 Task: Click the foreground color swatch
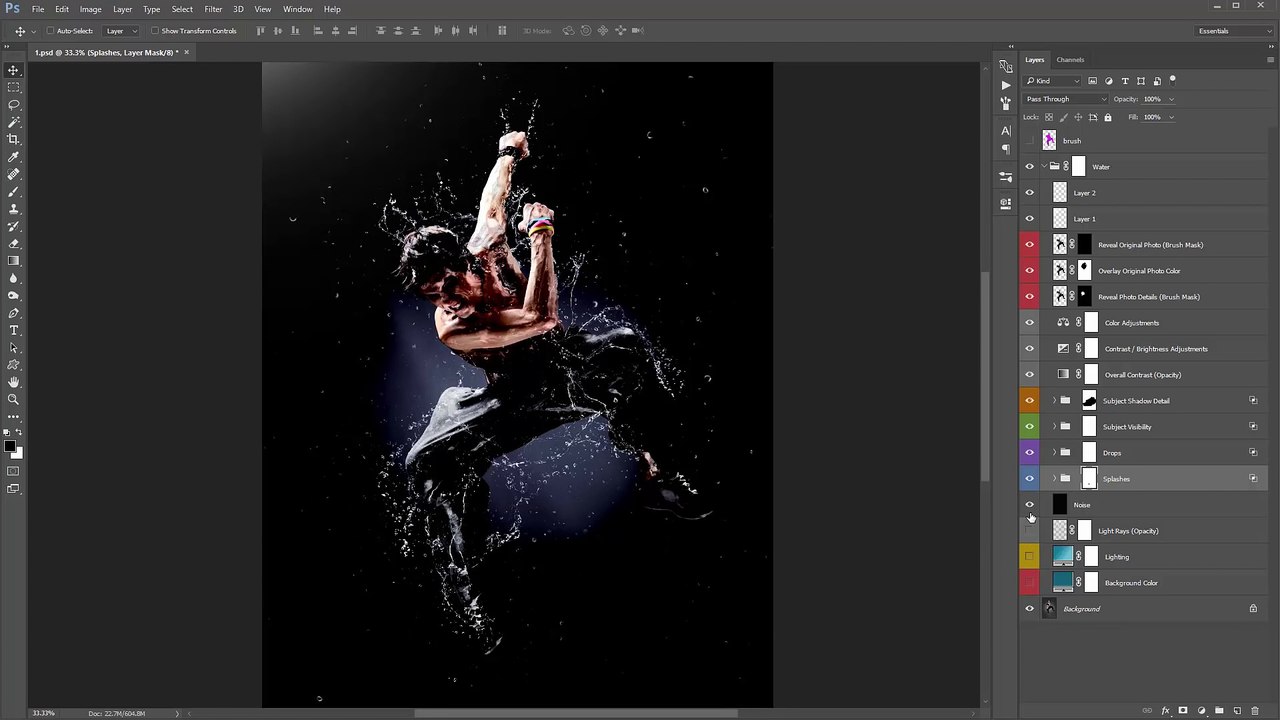(x=10, y=447)
